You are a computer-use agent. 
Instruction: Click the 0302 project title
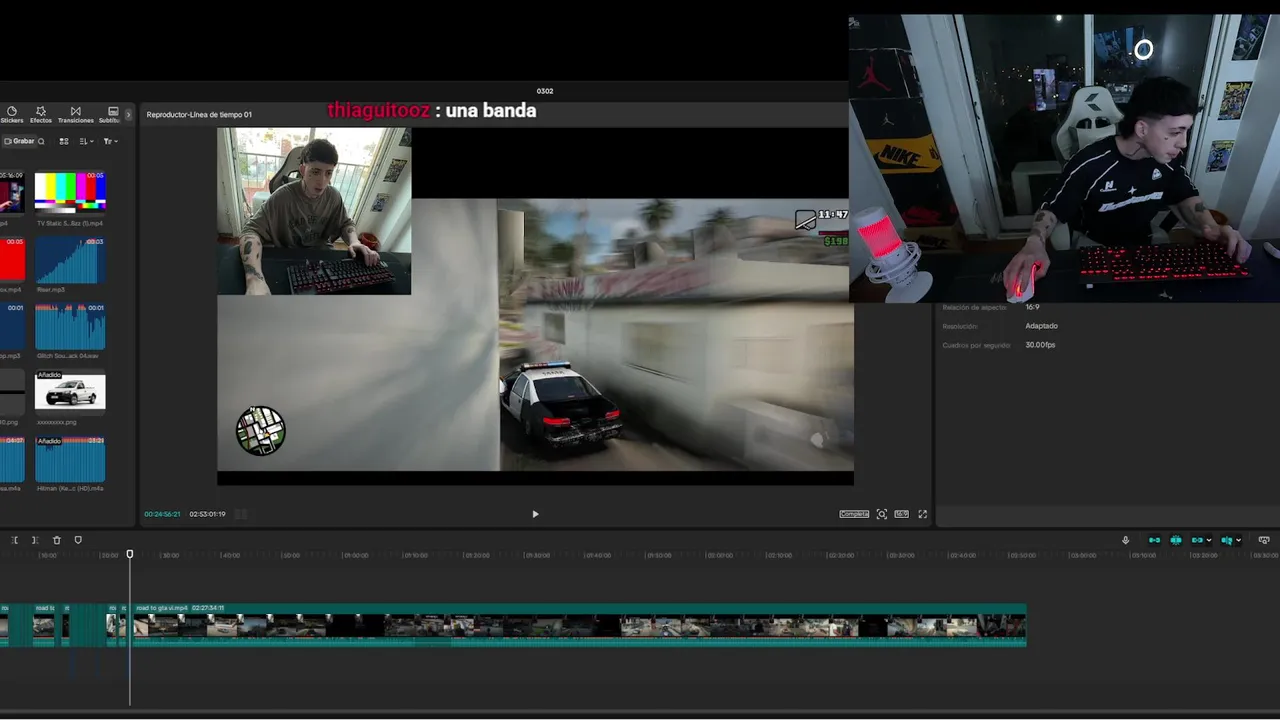tap(545, 91)
